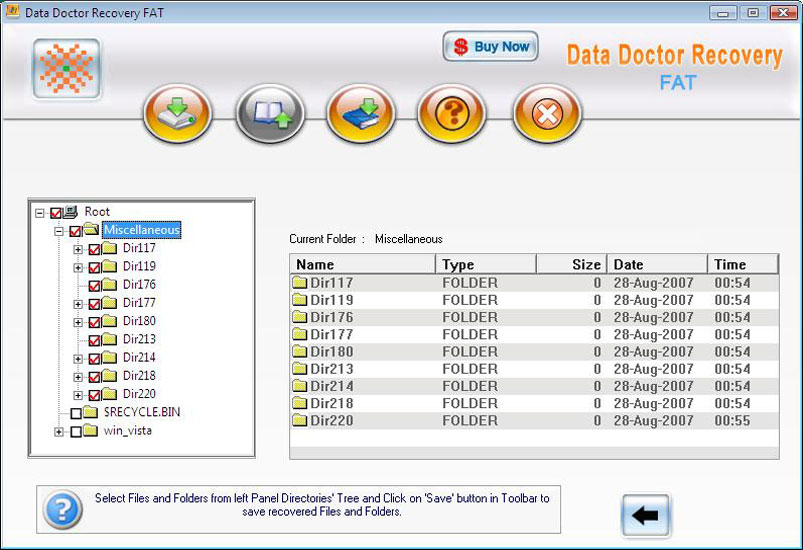
Task: Expand the Dir117 tree node
Action: pyautogui.click(x=78, y=249)
